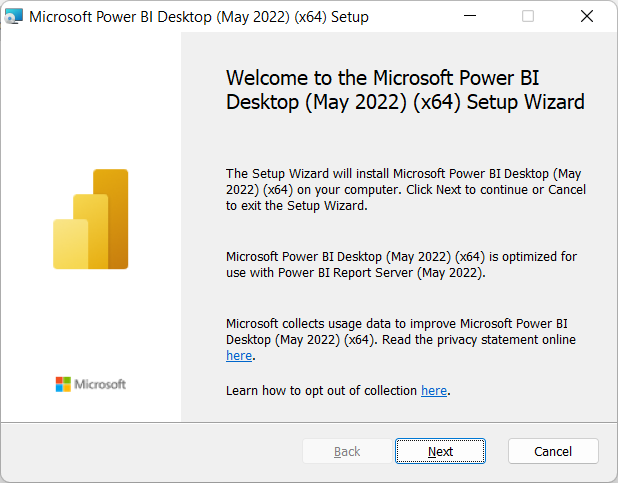Click the window title 'Microsoft Power BI Desktop (May 2022) (x64) Setup'
618x483 pixels.
click(199, 17)
